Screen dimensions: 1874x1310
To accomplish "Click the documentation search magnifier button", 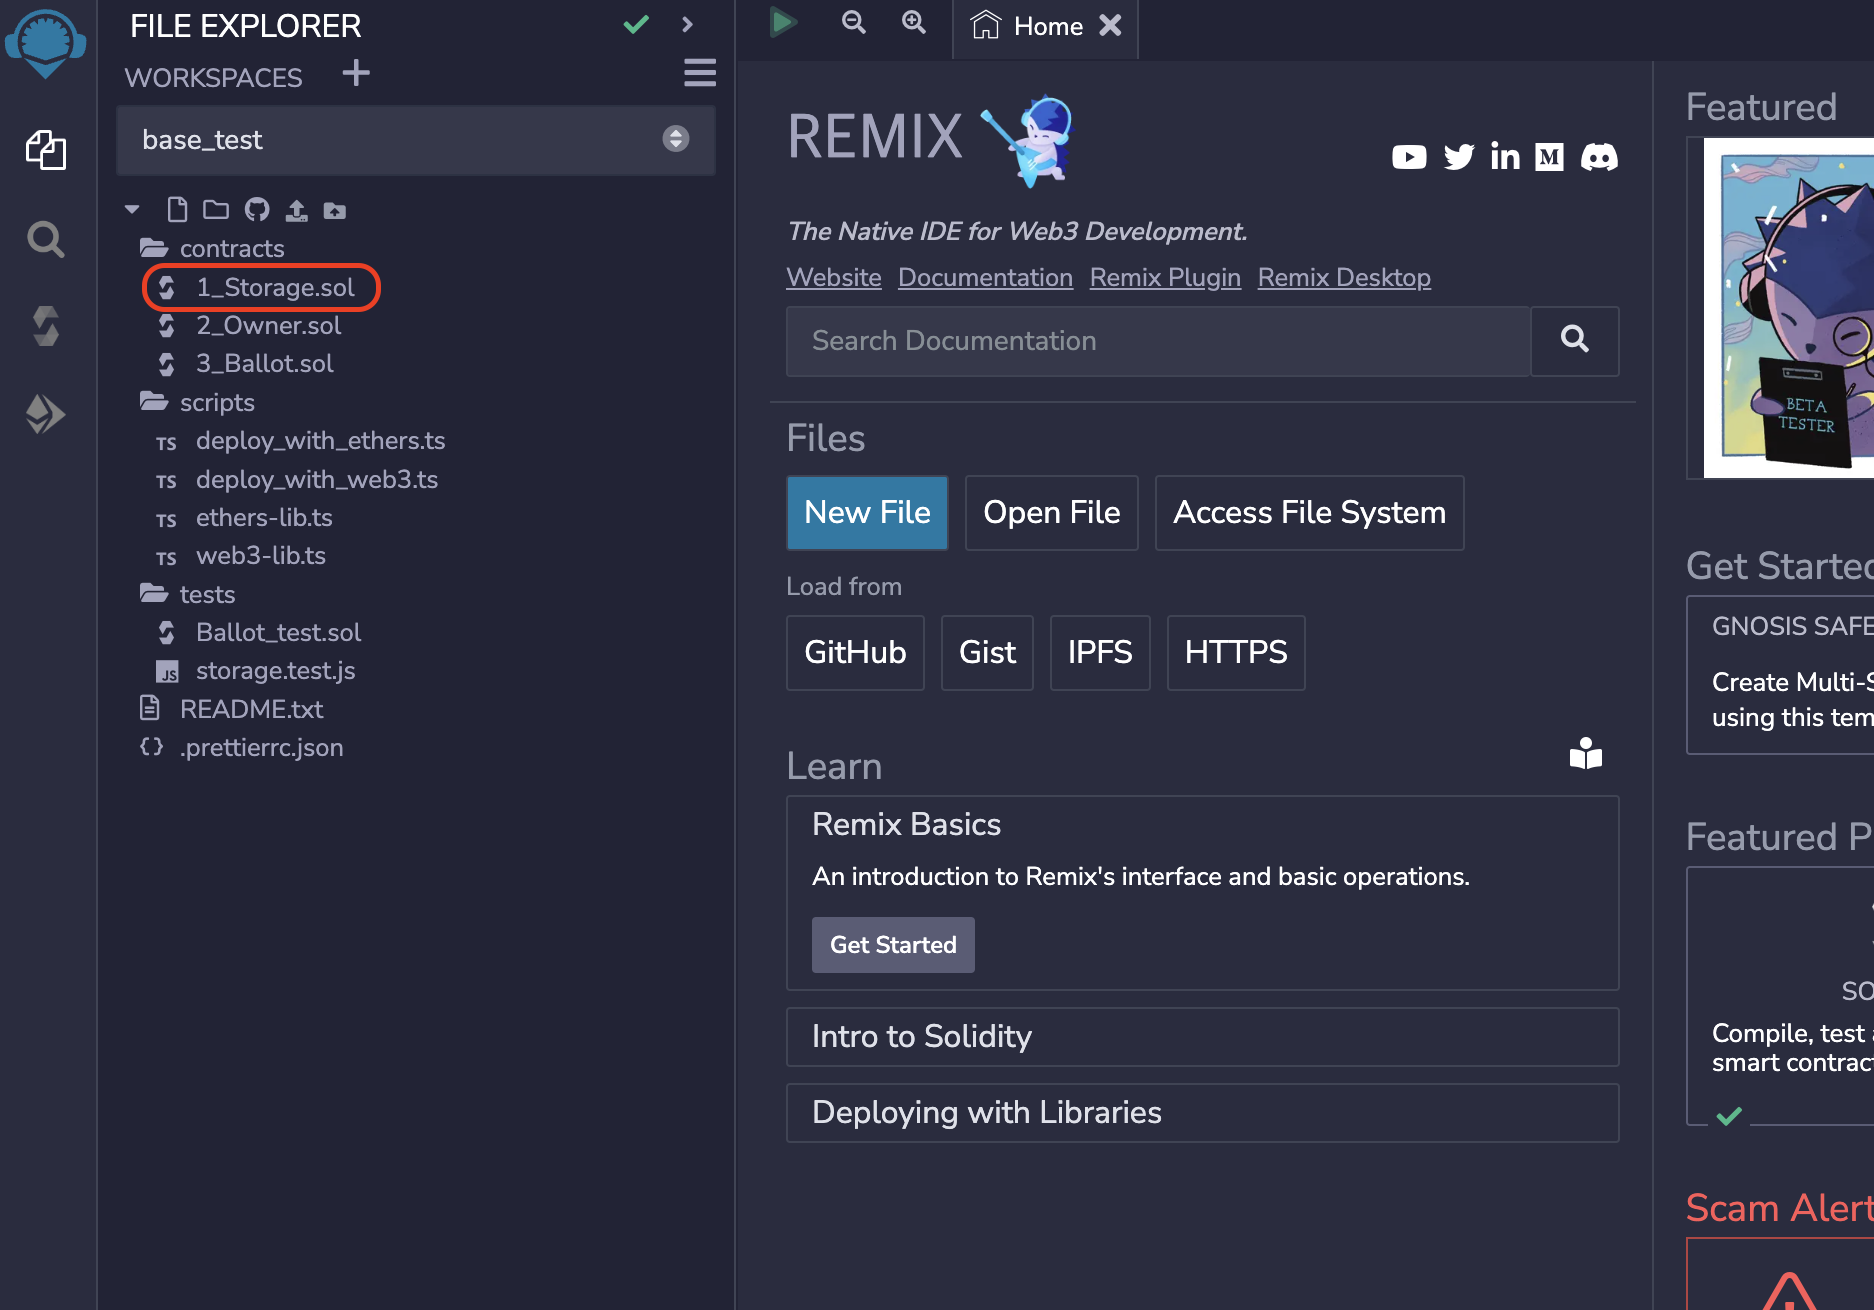I will pos(1575,341).
